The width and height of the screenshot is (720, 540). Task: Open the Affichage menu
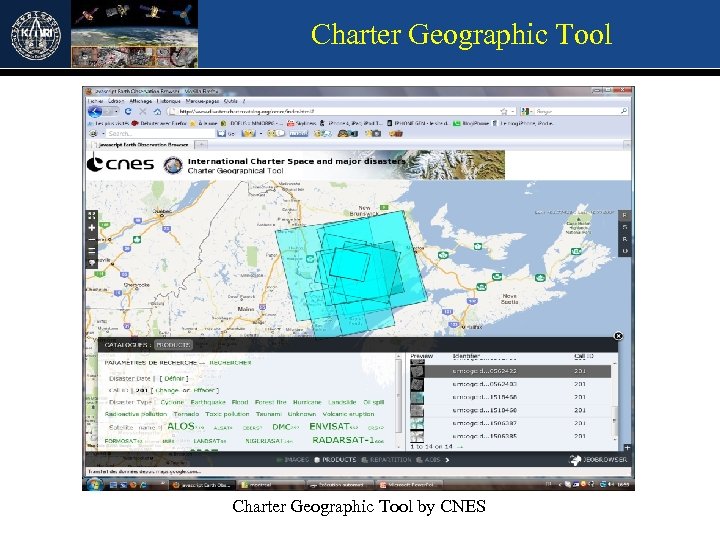[141, 101]
